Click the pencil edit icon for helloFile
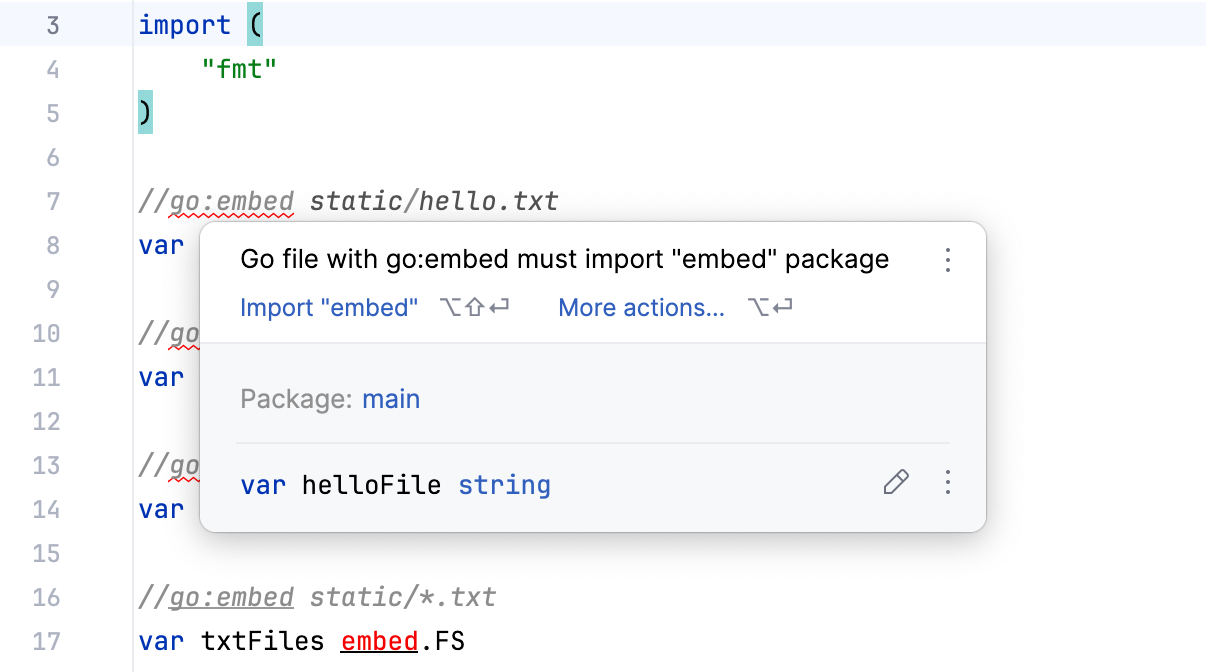This screenshot has width=1206, height=672. coord(895,483)
